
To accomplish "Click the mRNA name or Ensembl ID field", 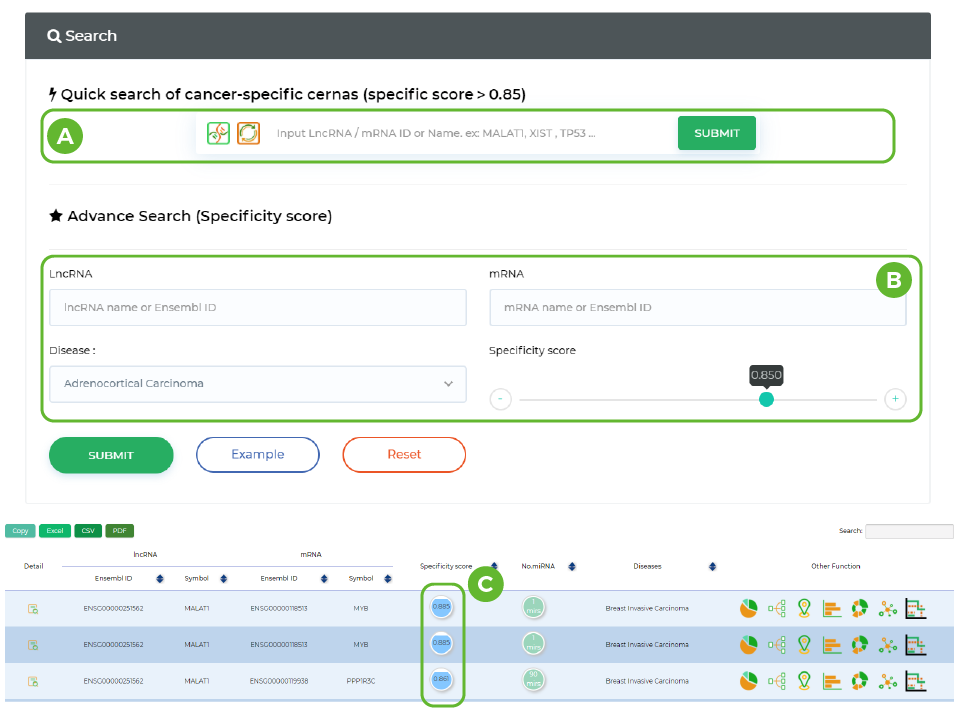I will pos(697,308).
